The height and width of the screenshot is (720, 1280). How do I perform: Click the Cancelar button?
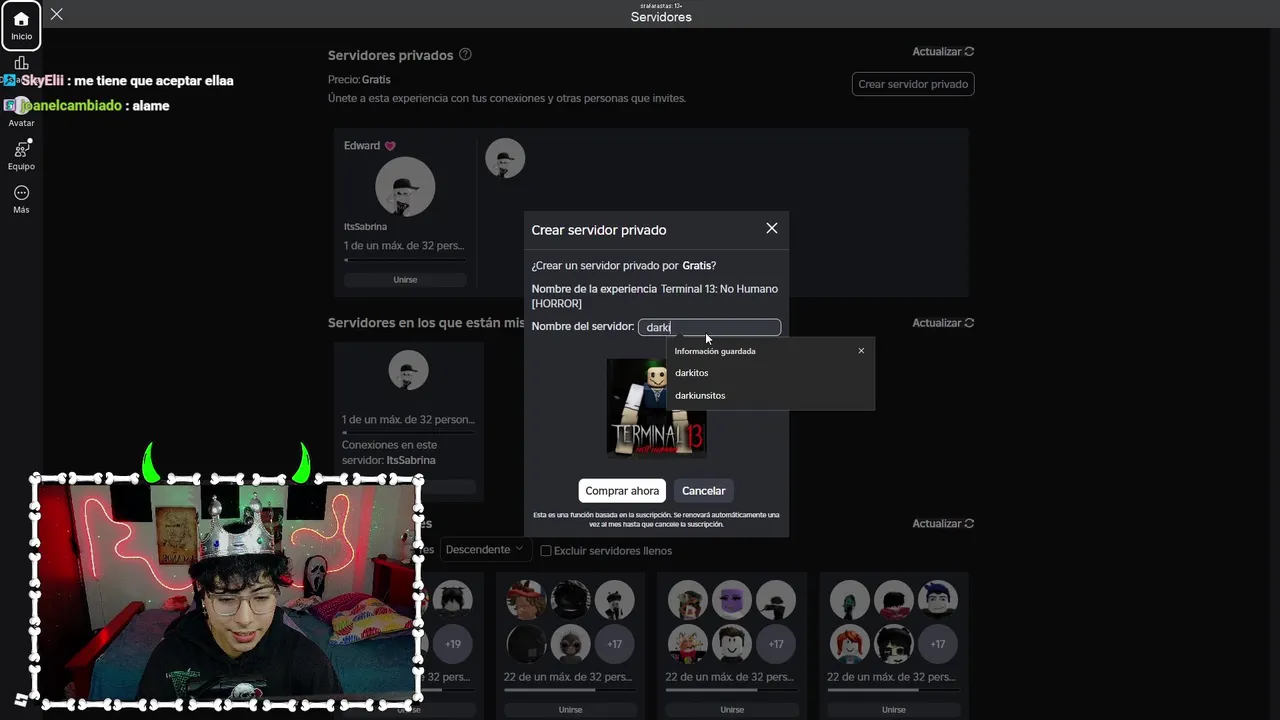(704, 491)
